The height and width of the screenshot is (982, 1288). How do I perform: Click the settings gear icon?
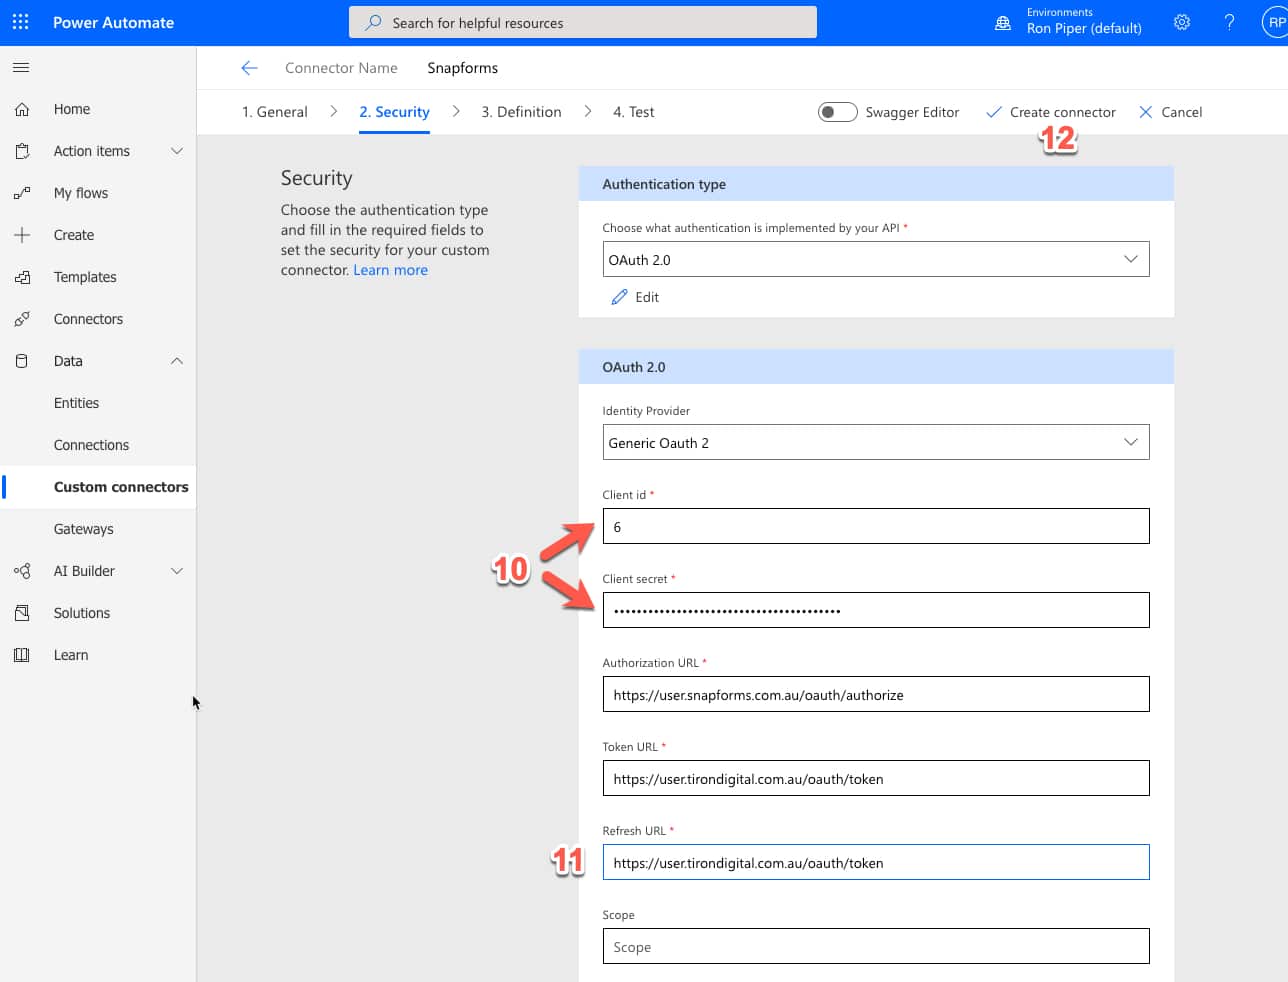1182,22
